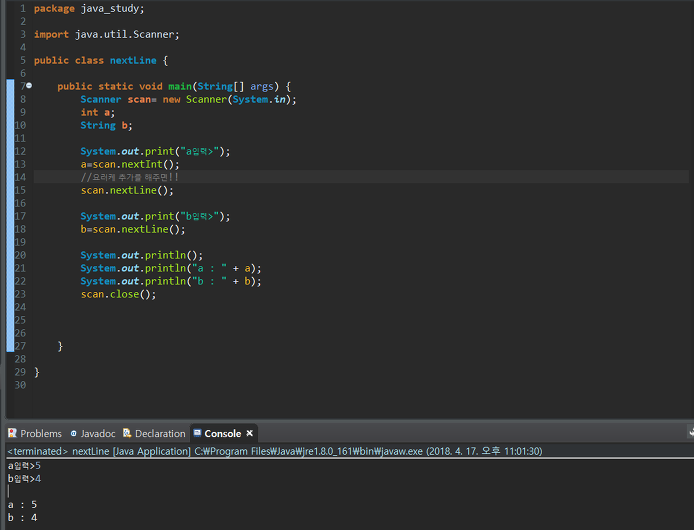
Task: Click line number 29 in gutter
Action: [20, 372]
